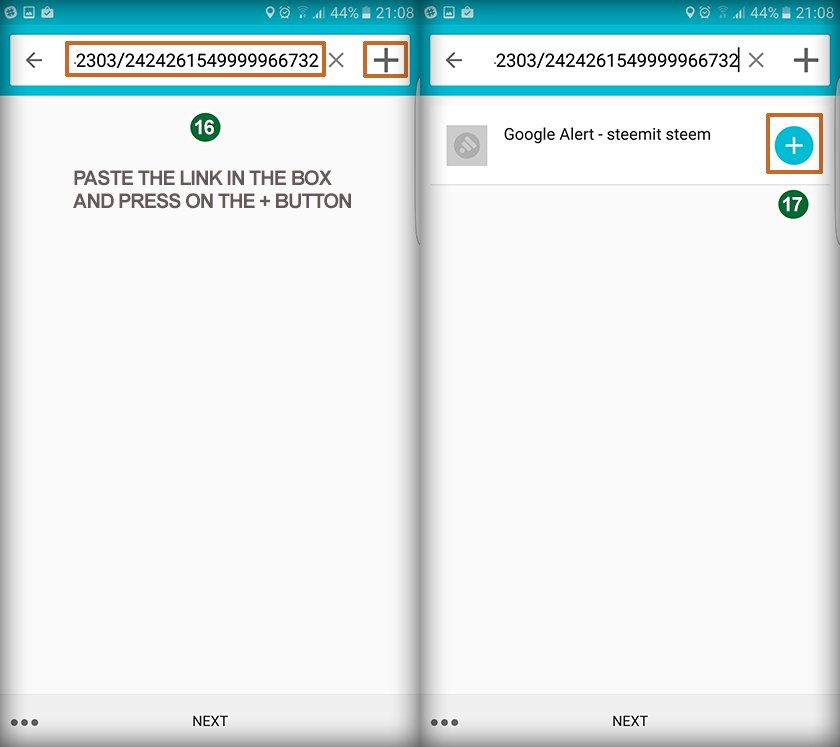Tap back arrow on right phone screen
The image size is (840, 747).
coord(454,60)
